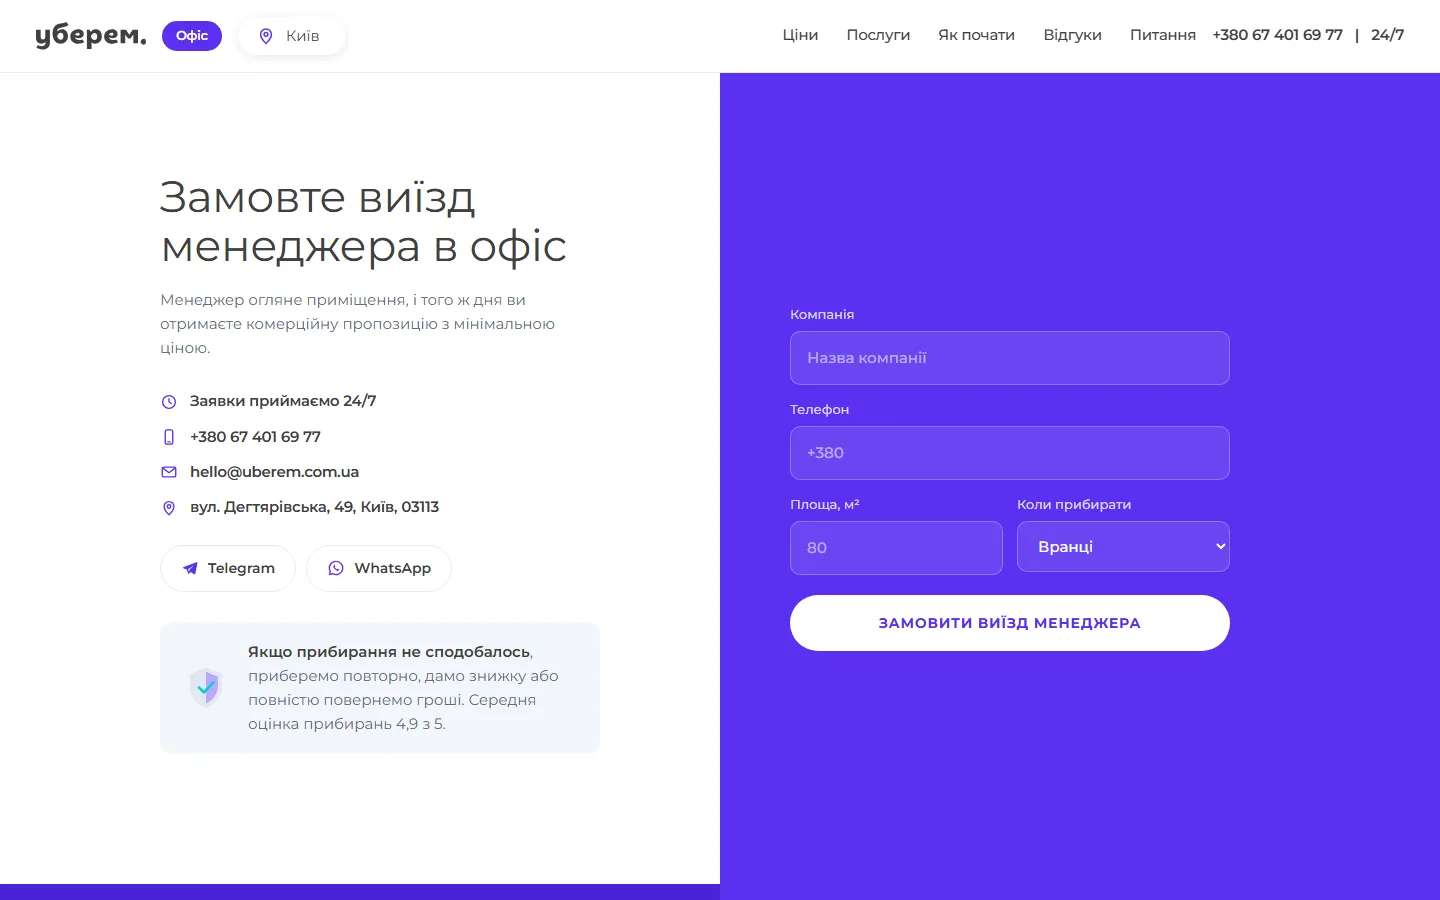The height and width of the screenshot is (900, 1440).
Task: Click the heading Замовте виїзд менеджера в офіс
Action: [364, 222]
